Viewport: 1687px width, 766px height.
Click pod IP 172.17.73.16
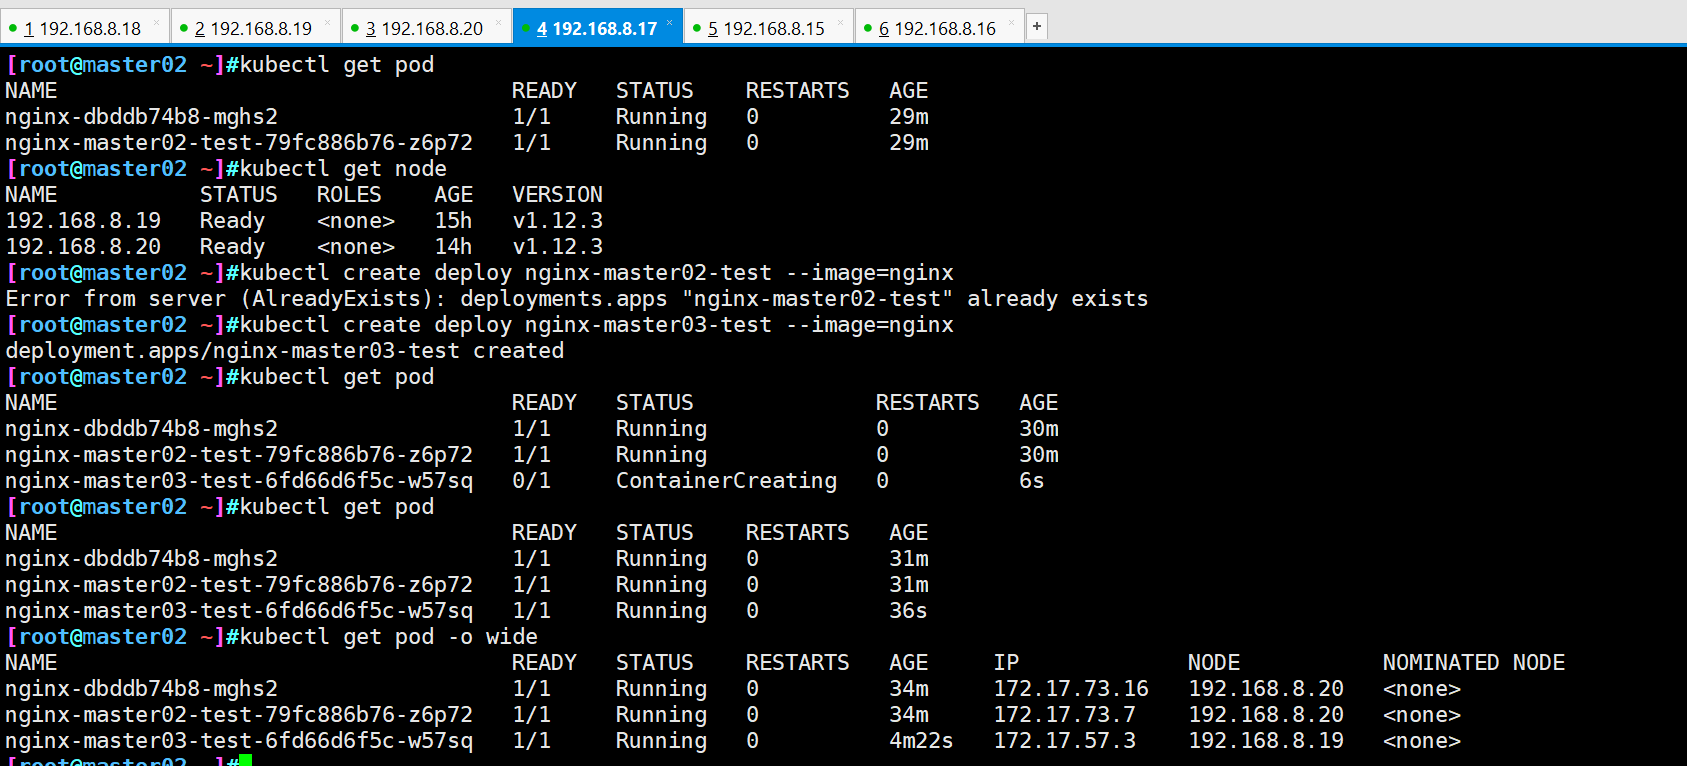(x=1071, y=688)
